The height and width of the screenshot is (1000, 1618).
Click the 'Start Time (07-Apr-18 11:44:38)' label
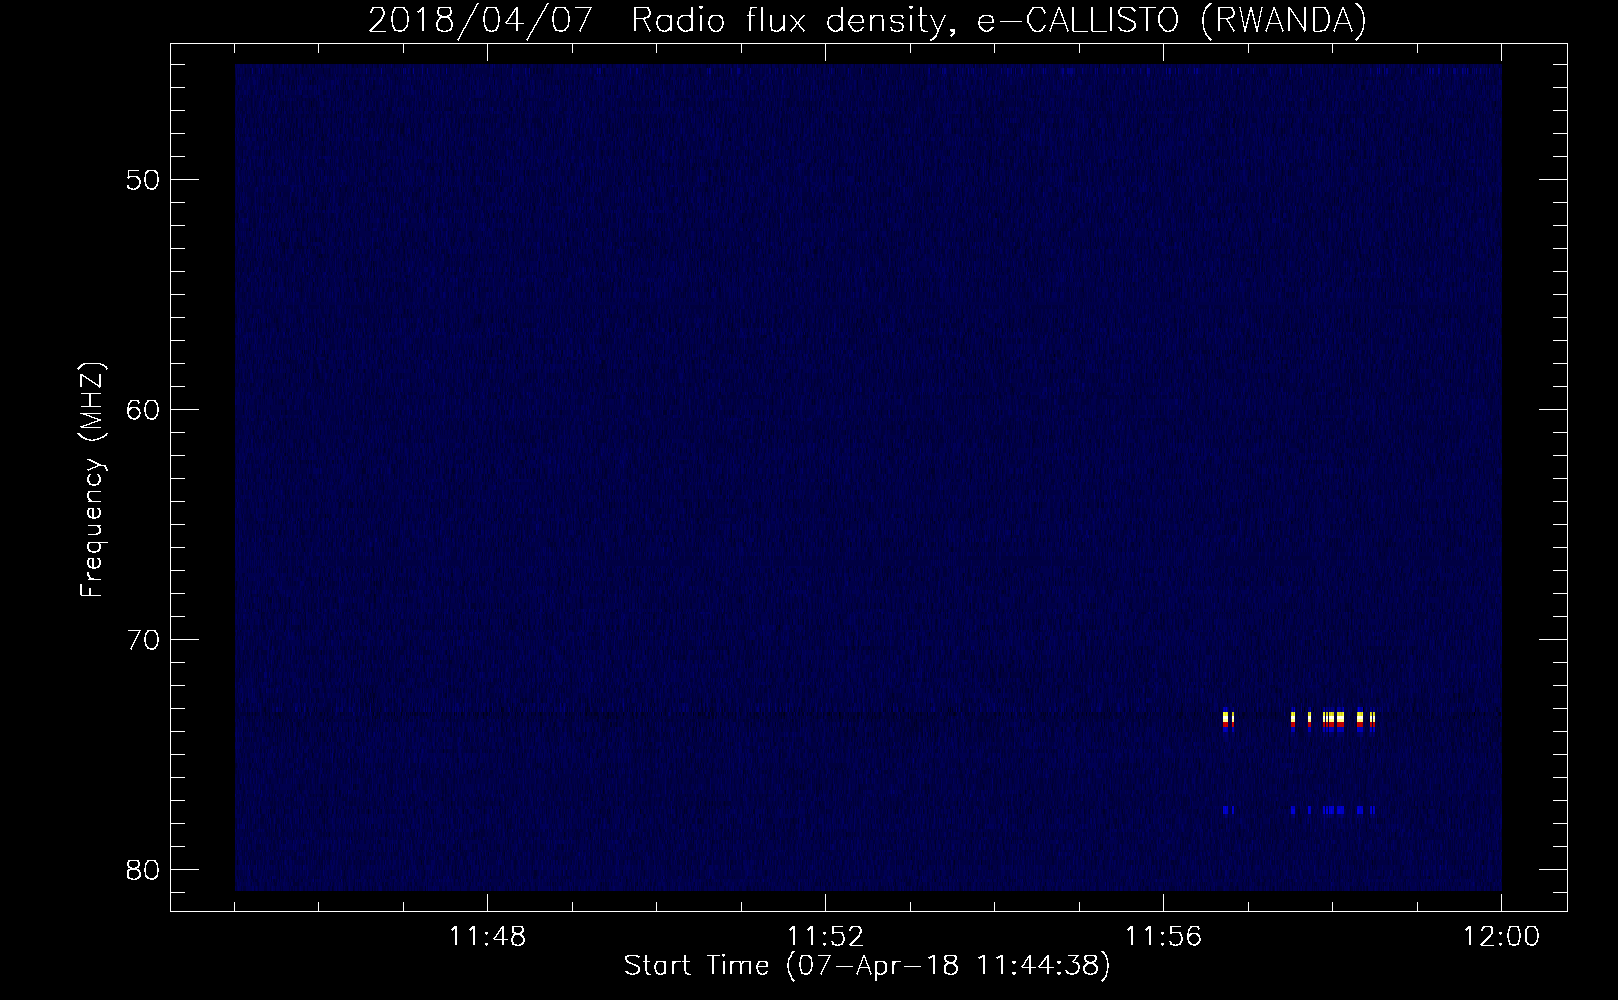pyautogui.click(x=867, y=966)
